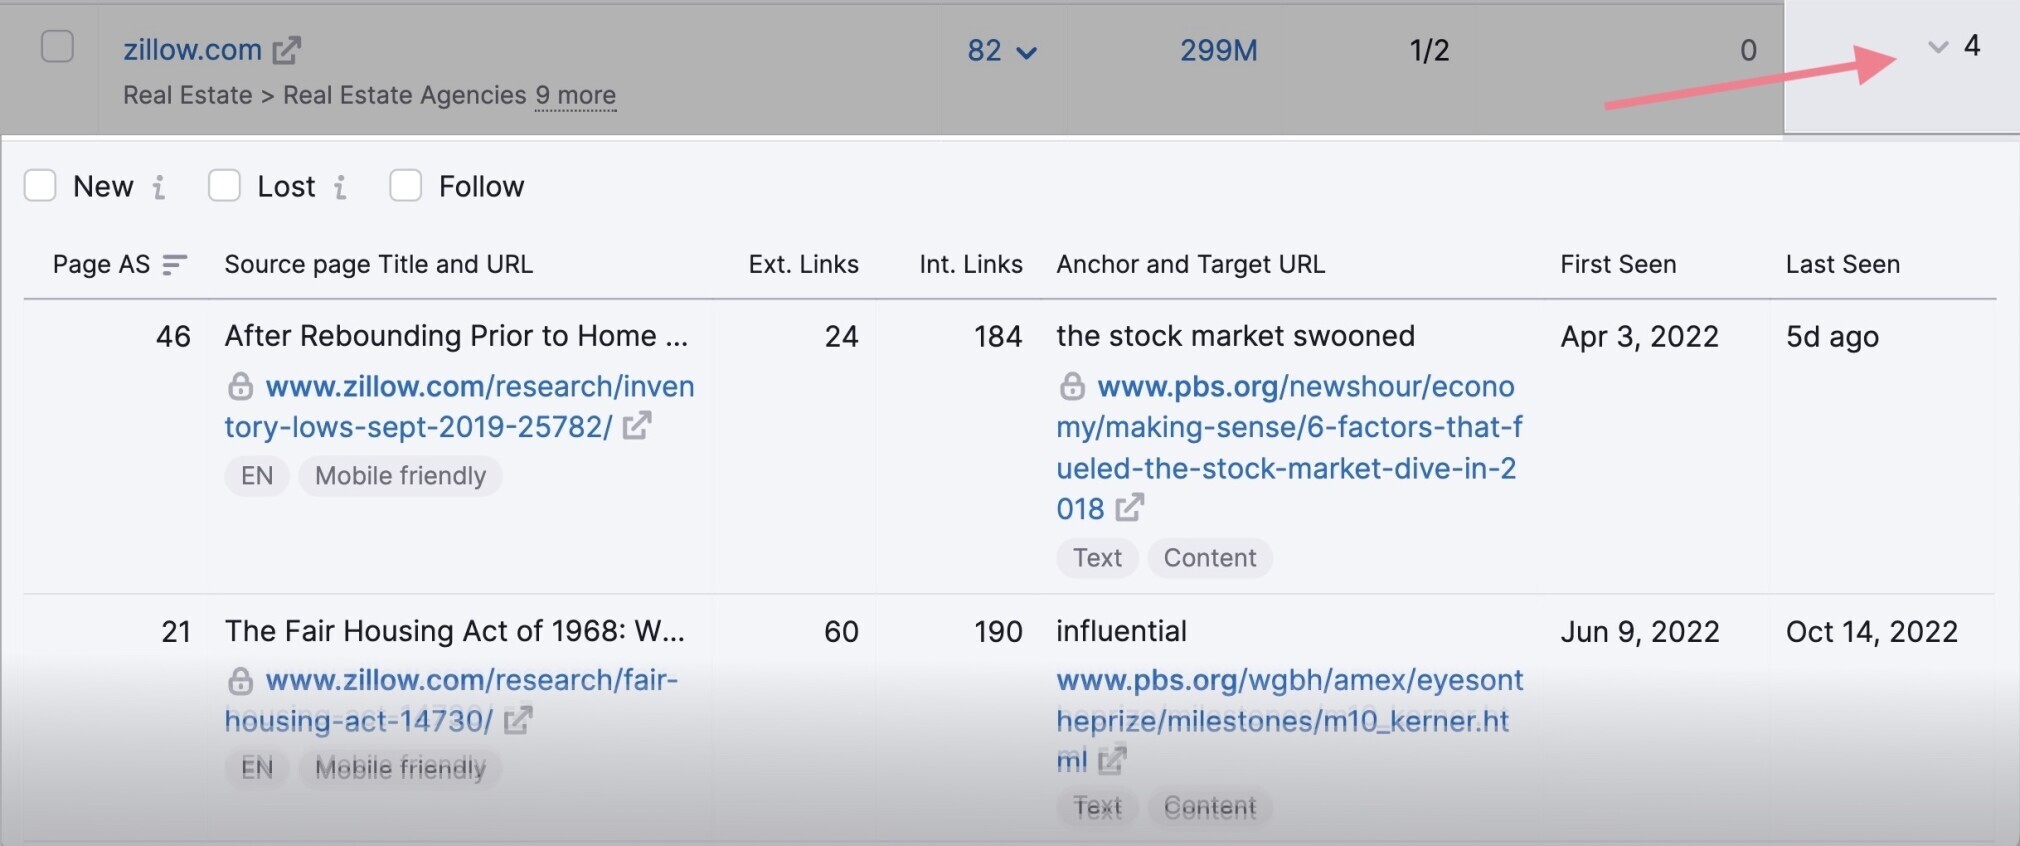
Task: Click the Text tag under pbs.org newshour link
Action: coord(1097,558)
